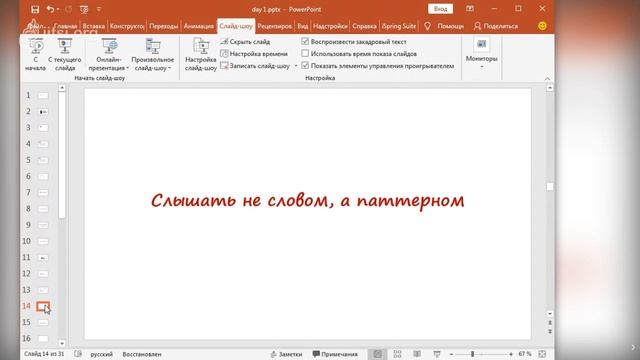This screenshot has width=640, height=360.
Task: Open the Анимация tab
Action: pyautogui.click(x=199, y=26)
